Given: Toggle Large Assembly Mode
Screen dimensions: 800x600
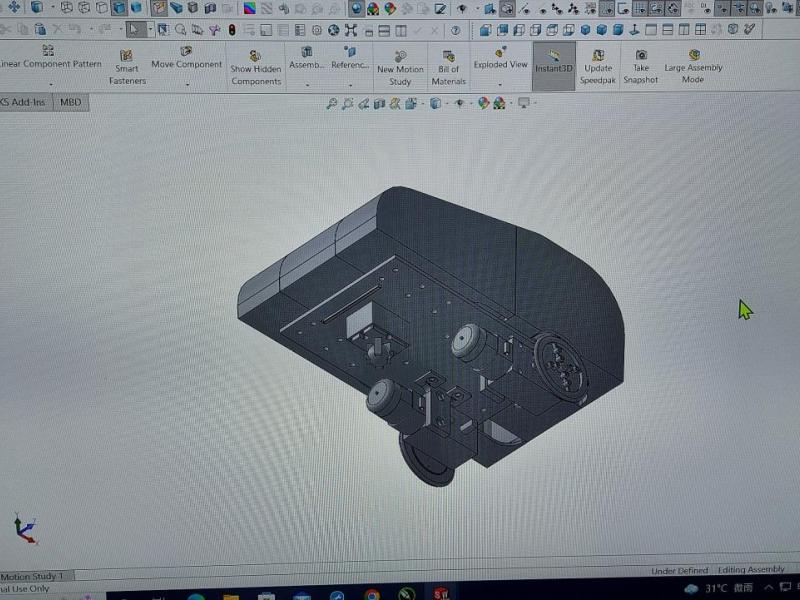Looking at the screenshot, I should [x=692, y=67].
